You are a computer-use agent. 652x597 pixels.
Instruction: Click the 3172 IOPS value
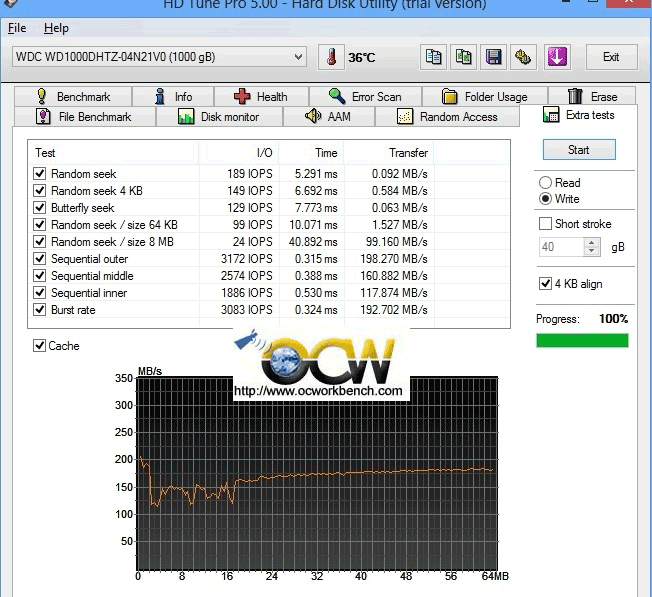tap(247, 259)
